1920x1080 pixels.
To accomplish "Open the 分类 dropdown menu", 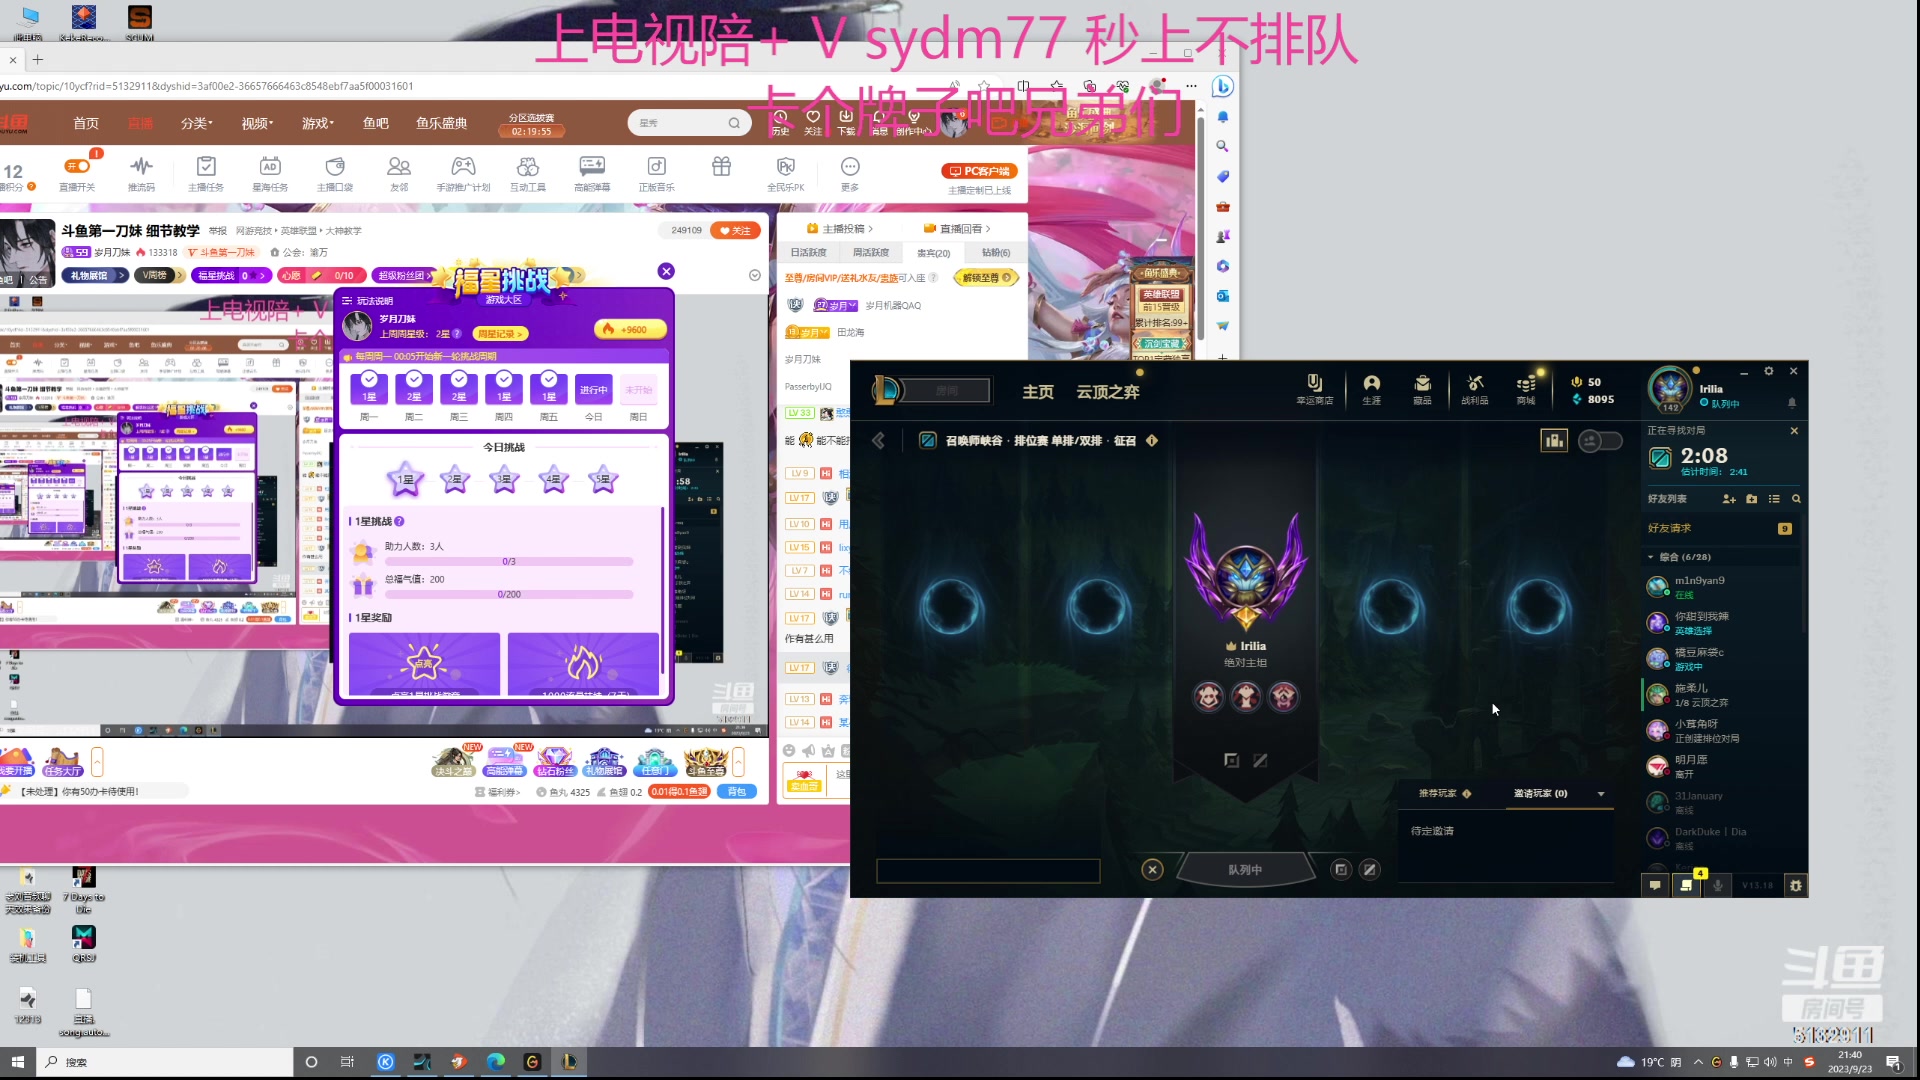I will click(196, 123).
